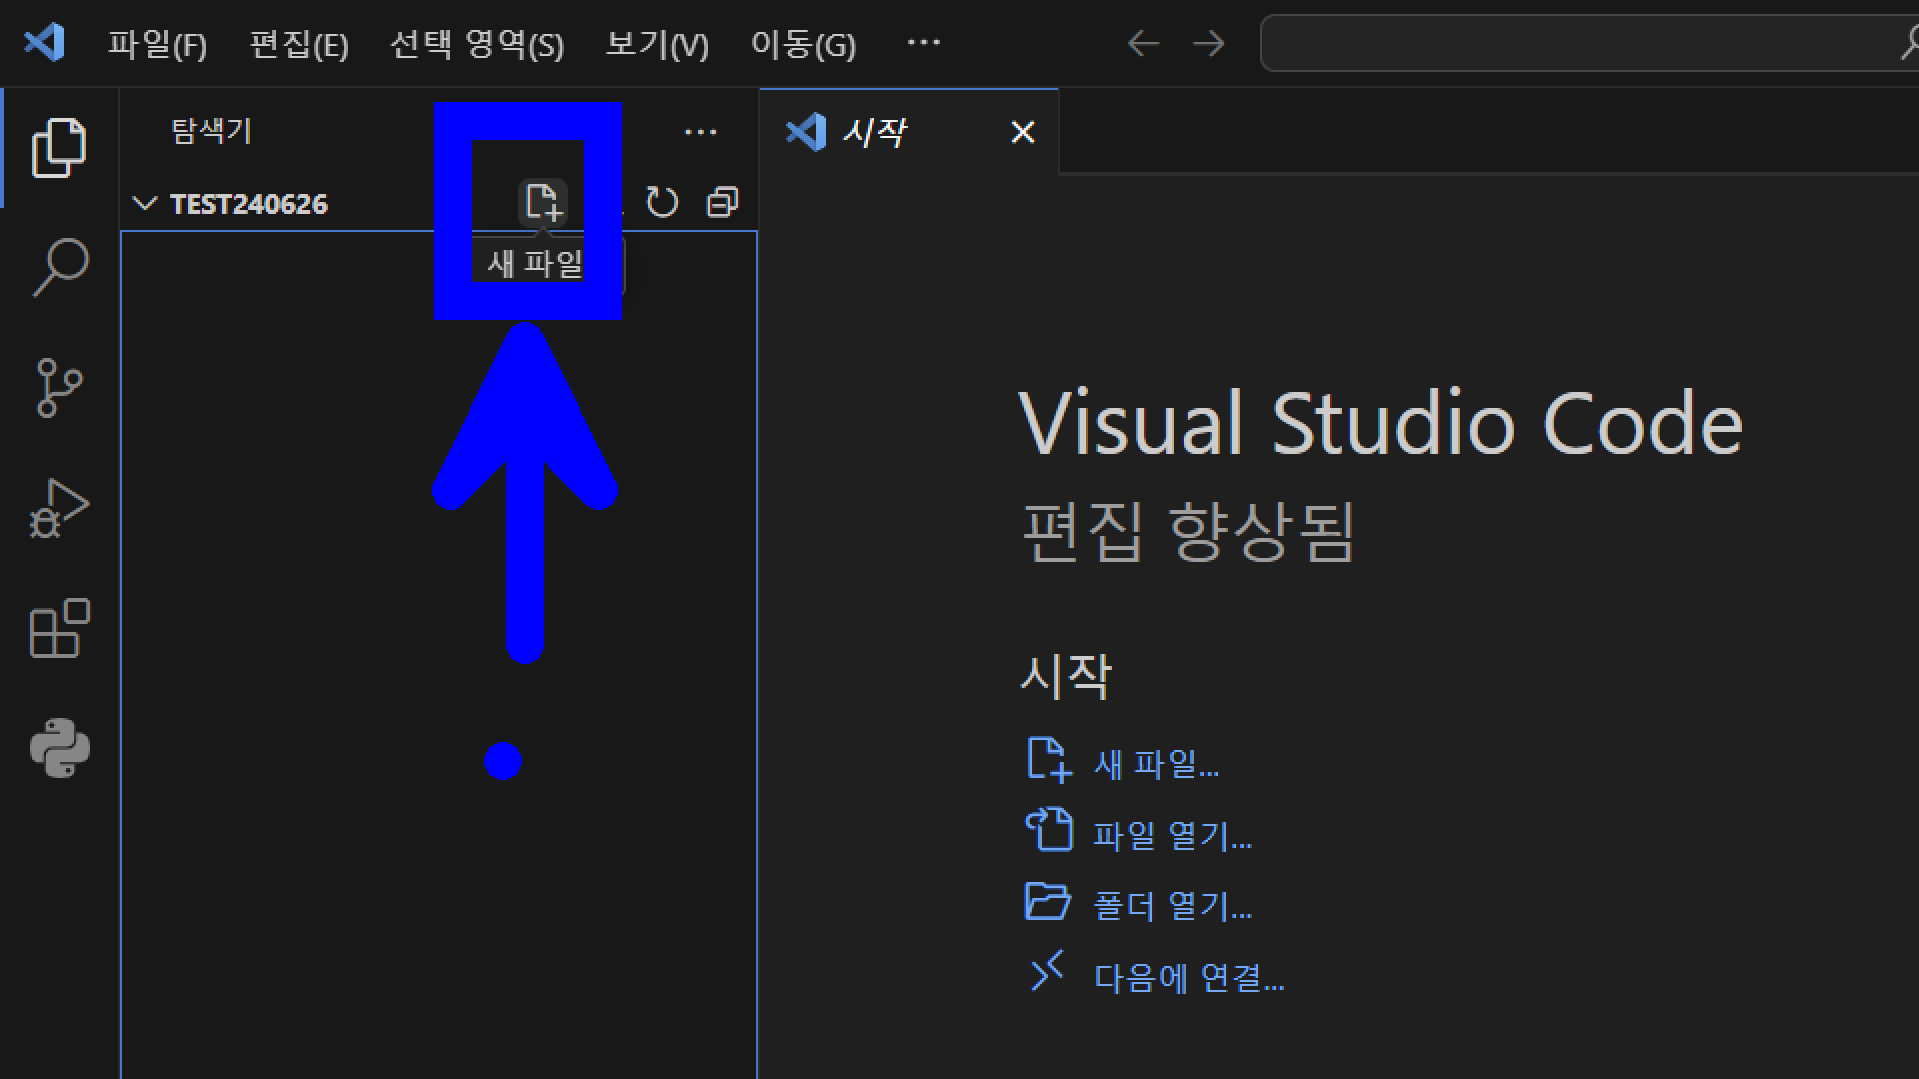Click the command center search box
The width and height of the screenshot is (1919, 1079).
pyautogui.click(x=1589, y=43)
